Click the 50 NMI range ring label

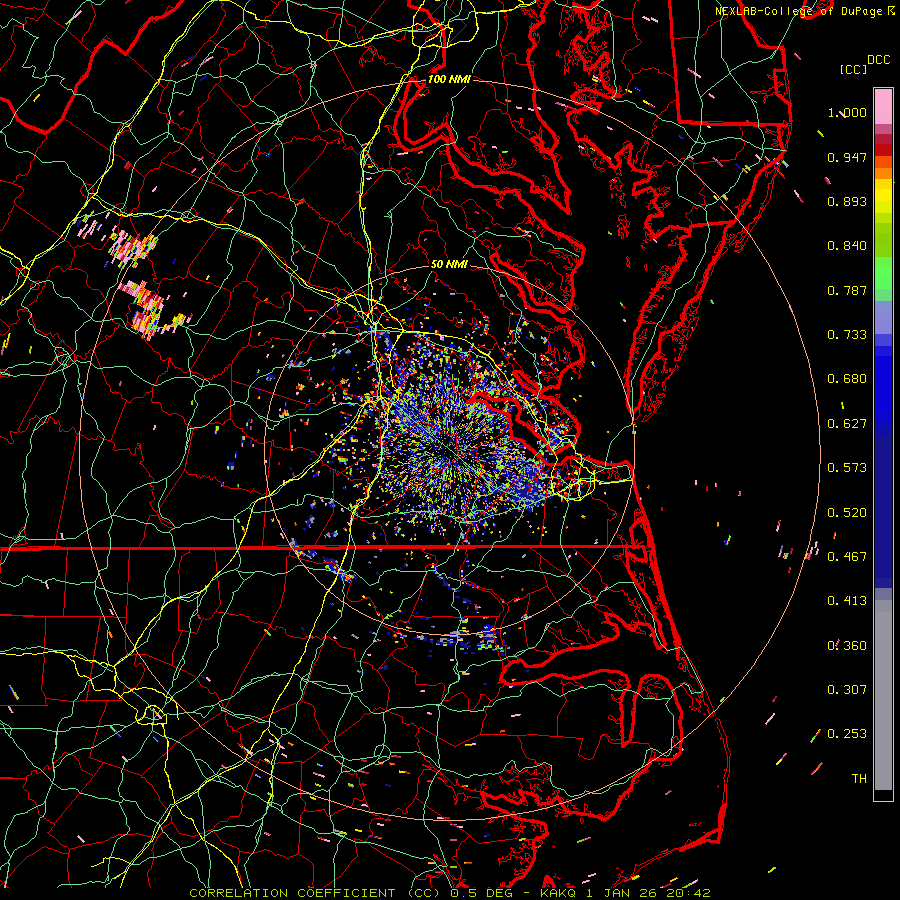coord(449,265)
